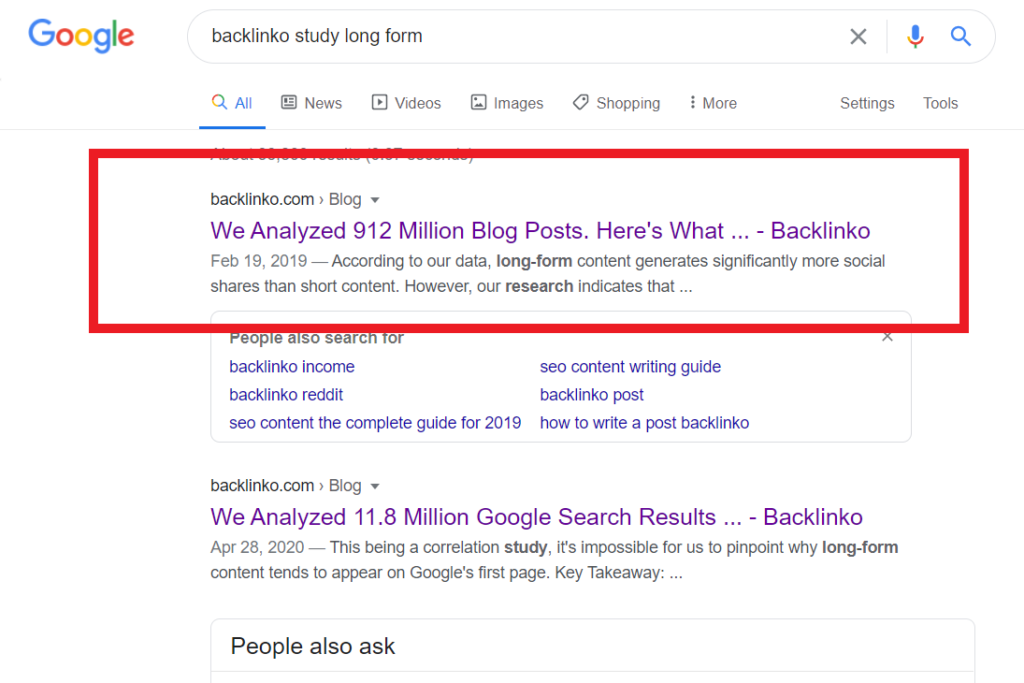Clear the search box with X icon
The height and width of the screenshot is (683, 1024).
coord(858,37)
